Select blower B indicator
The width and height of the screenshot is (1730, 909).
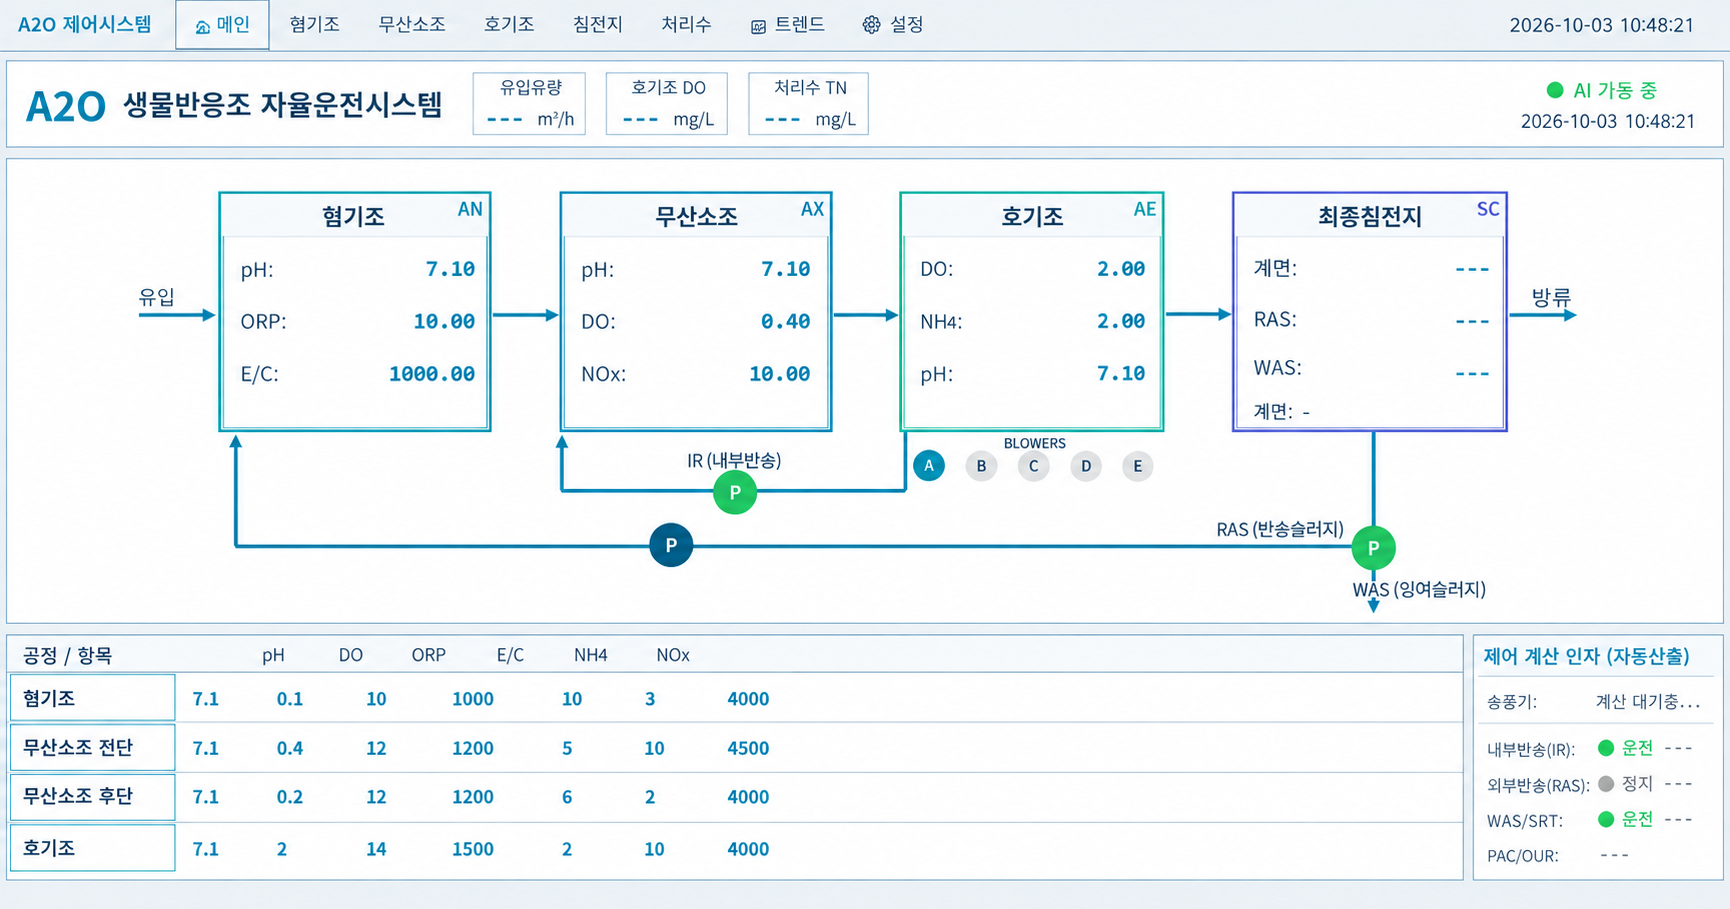(981, 466)
